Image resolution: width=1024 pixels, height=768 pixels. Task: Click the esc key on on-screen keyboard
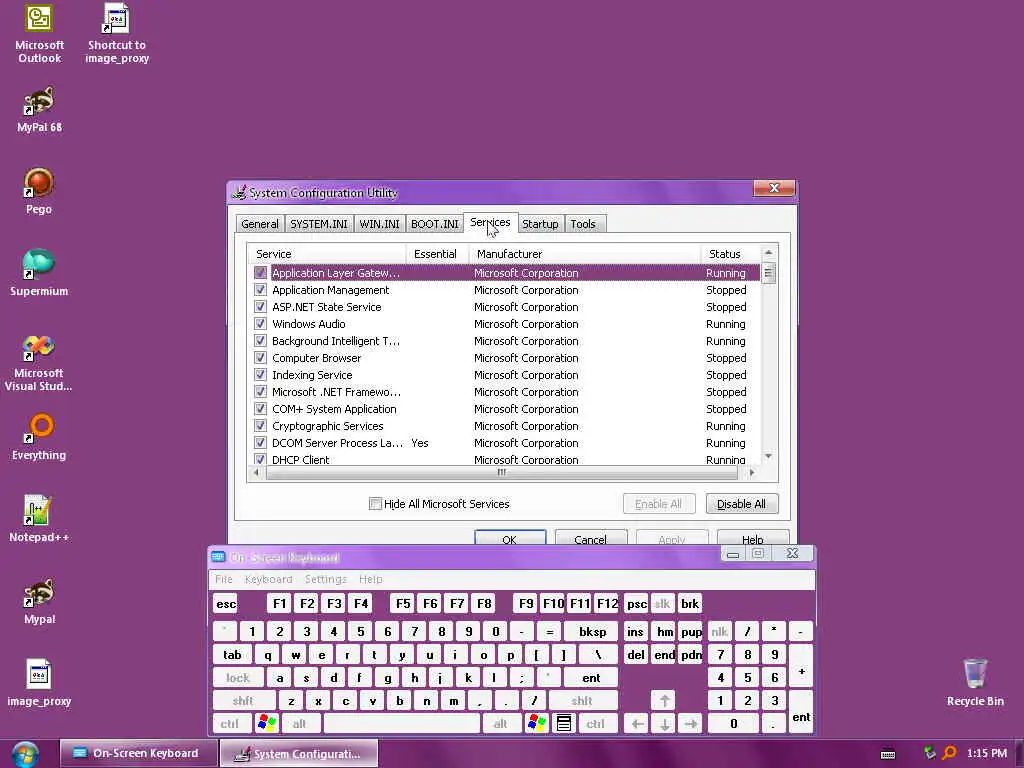226,603
